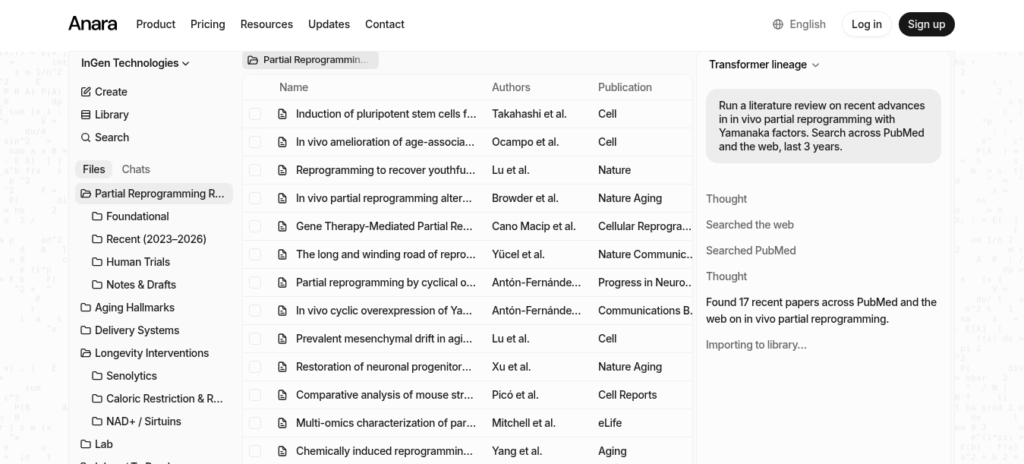The height and width of the screenshot is (464, 1024).
Task: Click document icon for Takahashi et al. paper
Action: [282, 114]
